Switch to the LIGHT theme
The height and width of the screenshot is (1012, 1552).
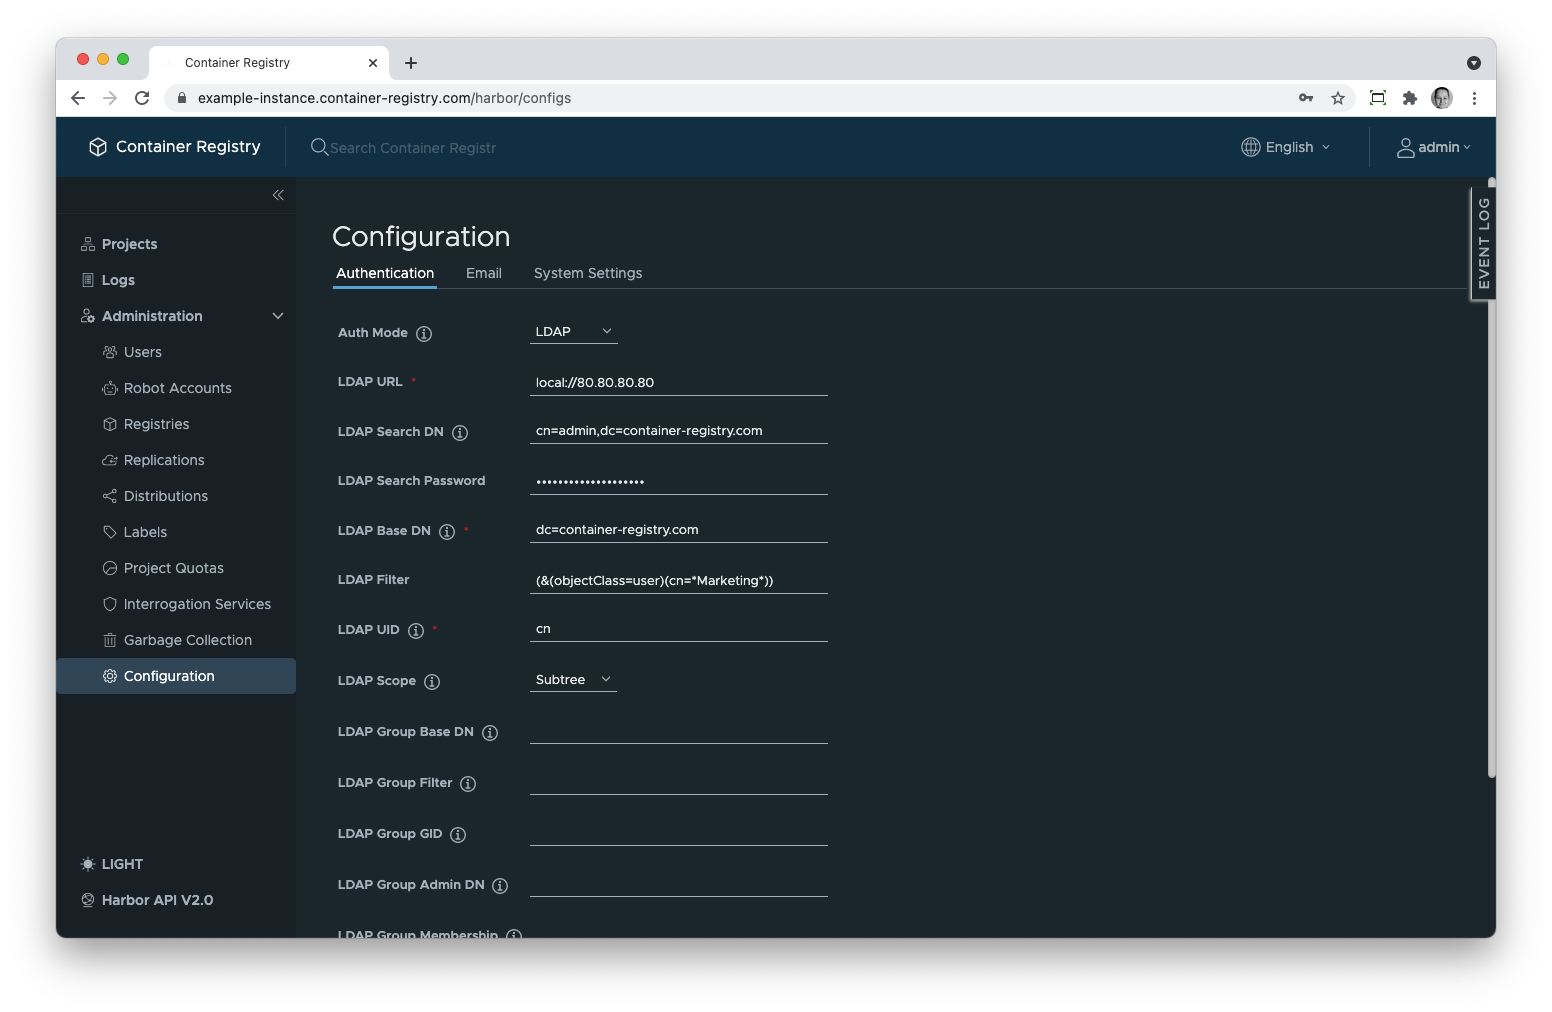click(x=112, y=864)
